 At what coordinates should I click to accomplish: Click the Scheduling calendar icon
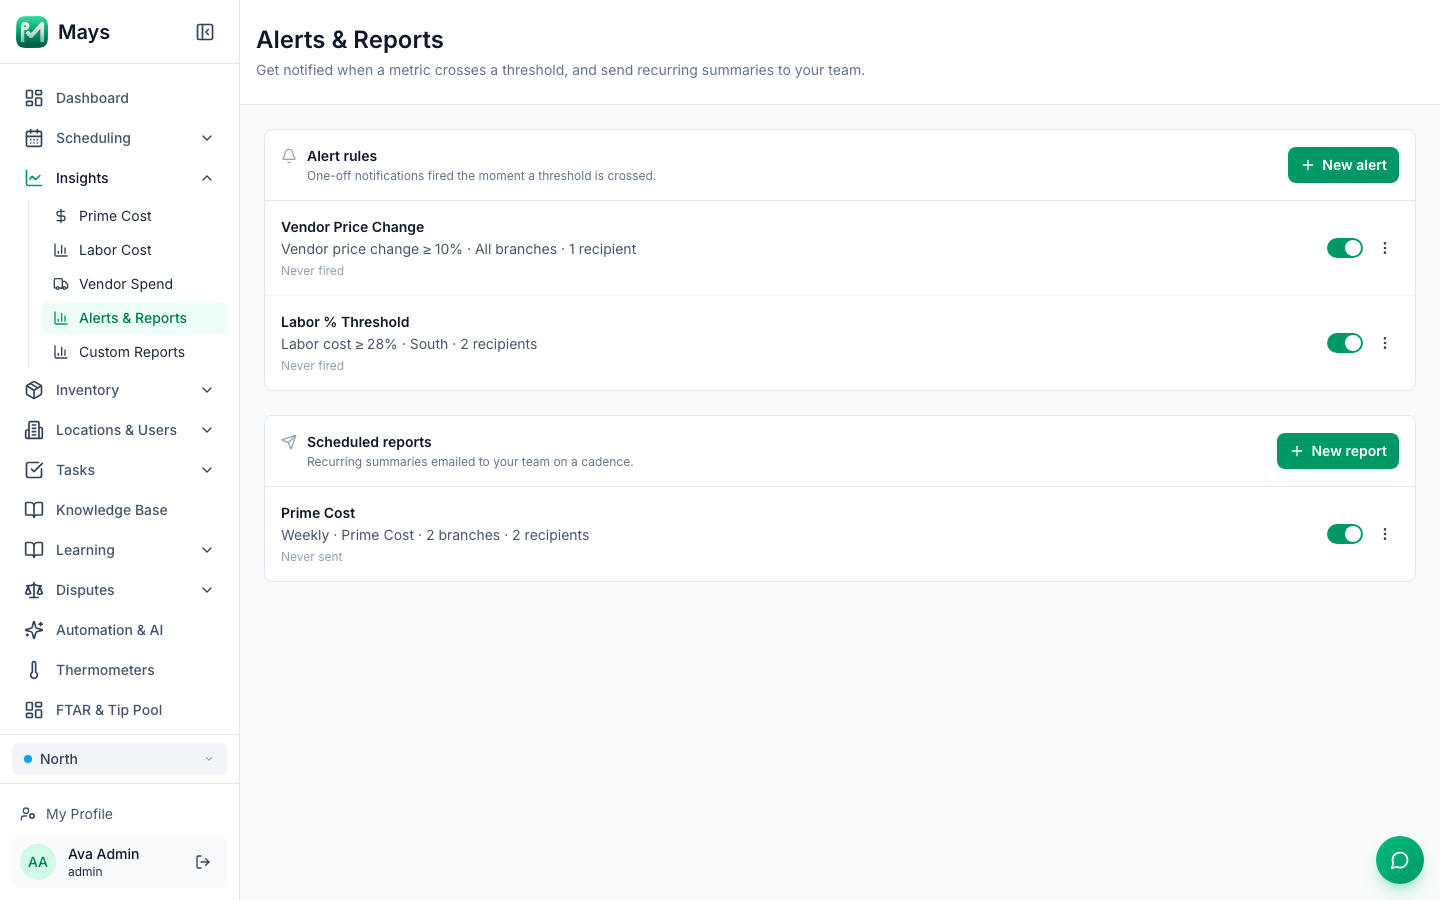tap(34, 138)
